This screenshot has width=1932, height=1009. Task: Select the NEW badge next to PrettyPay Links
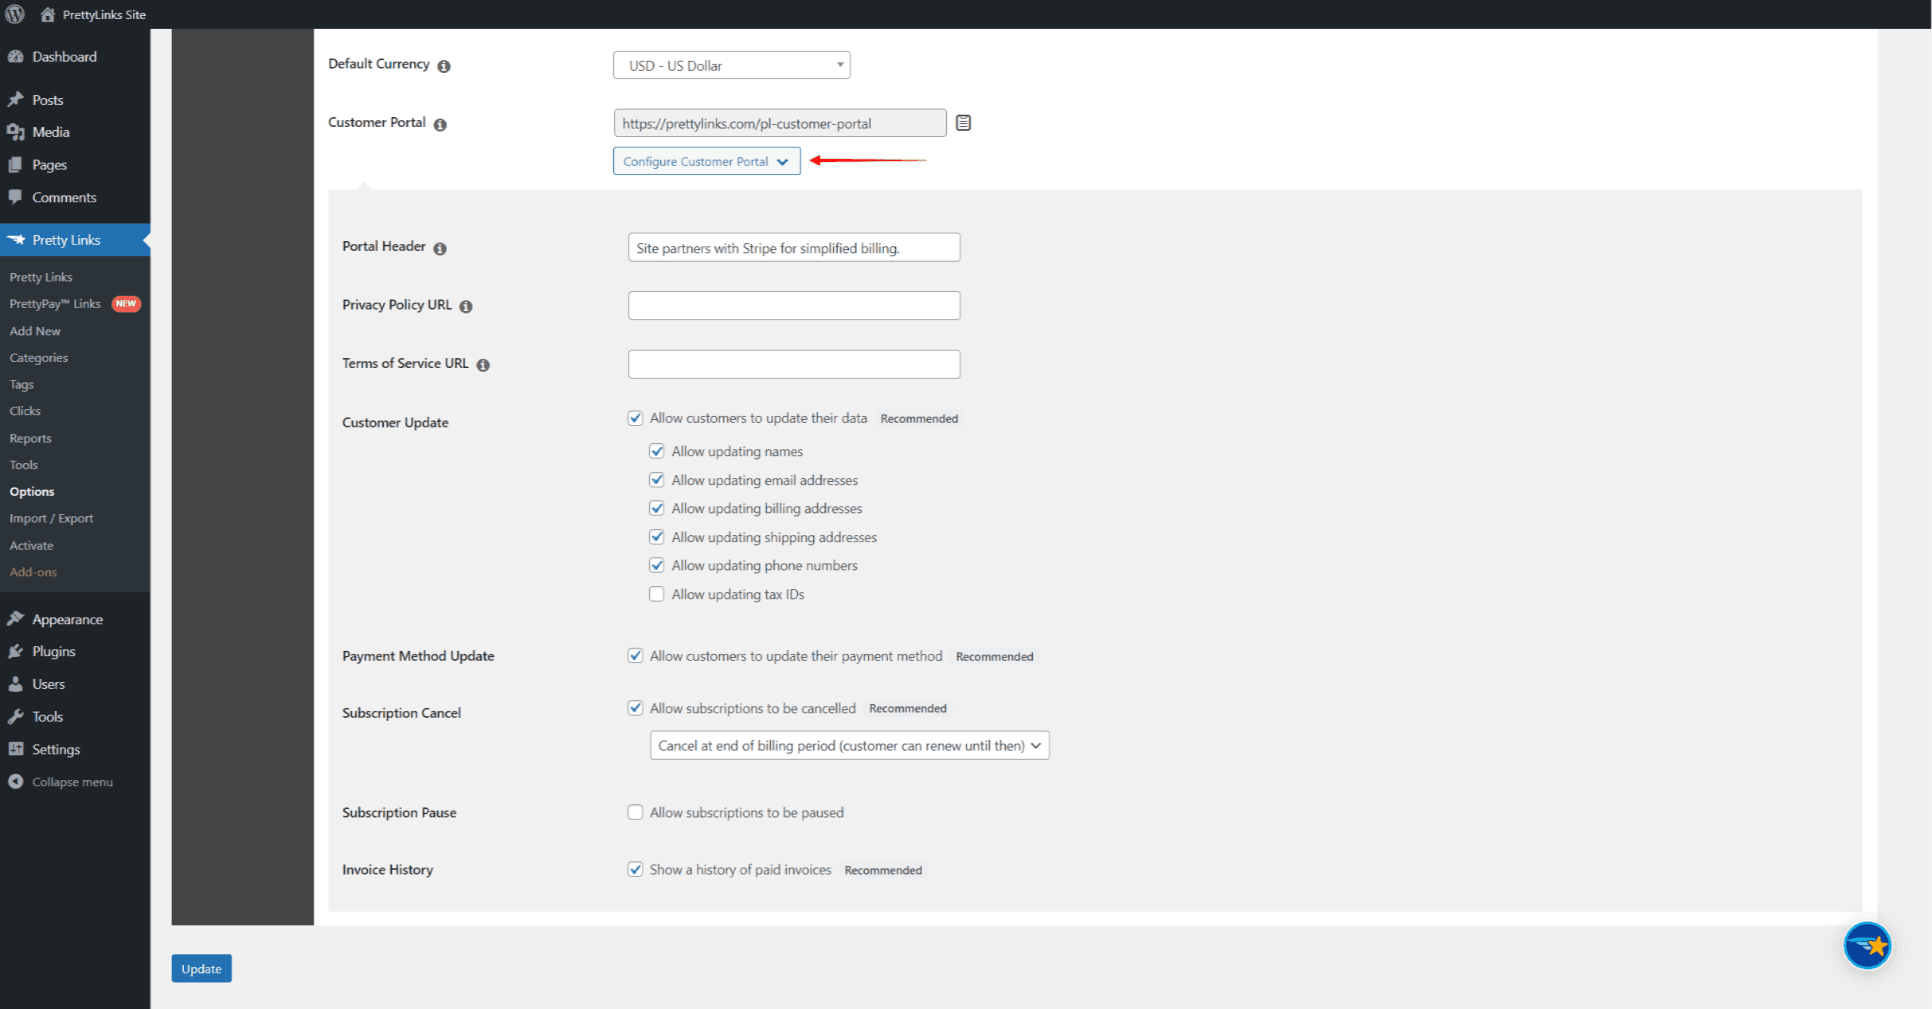[125, 303]
